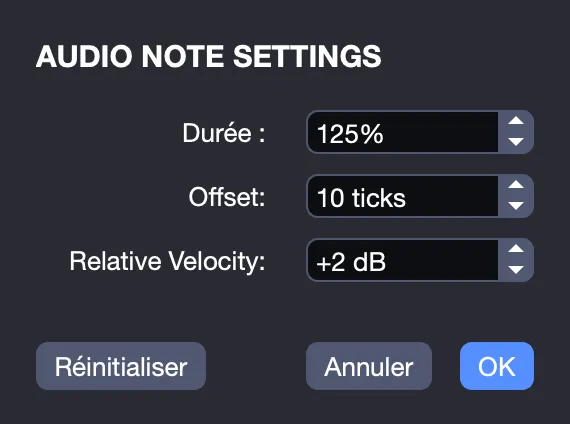
Task: Click the Réinitialiser button
Action: 121,366
